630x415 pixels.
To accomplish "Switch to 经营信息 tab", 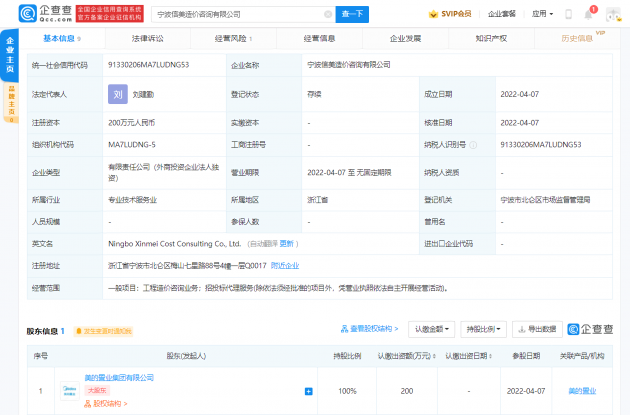I will click(x=319, y=39).
